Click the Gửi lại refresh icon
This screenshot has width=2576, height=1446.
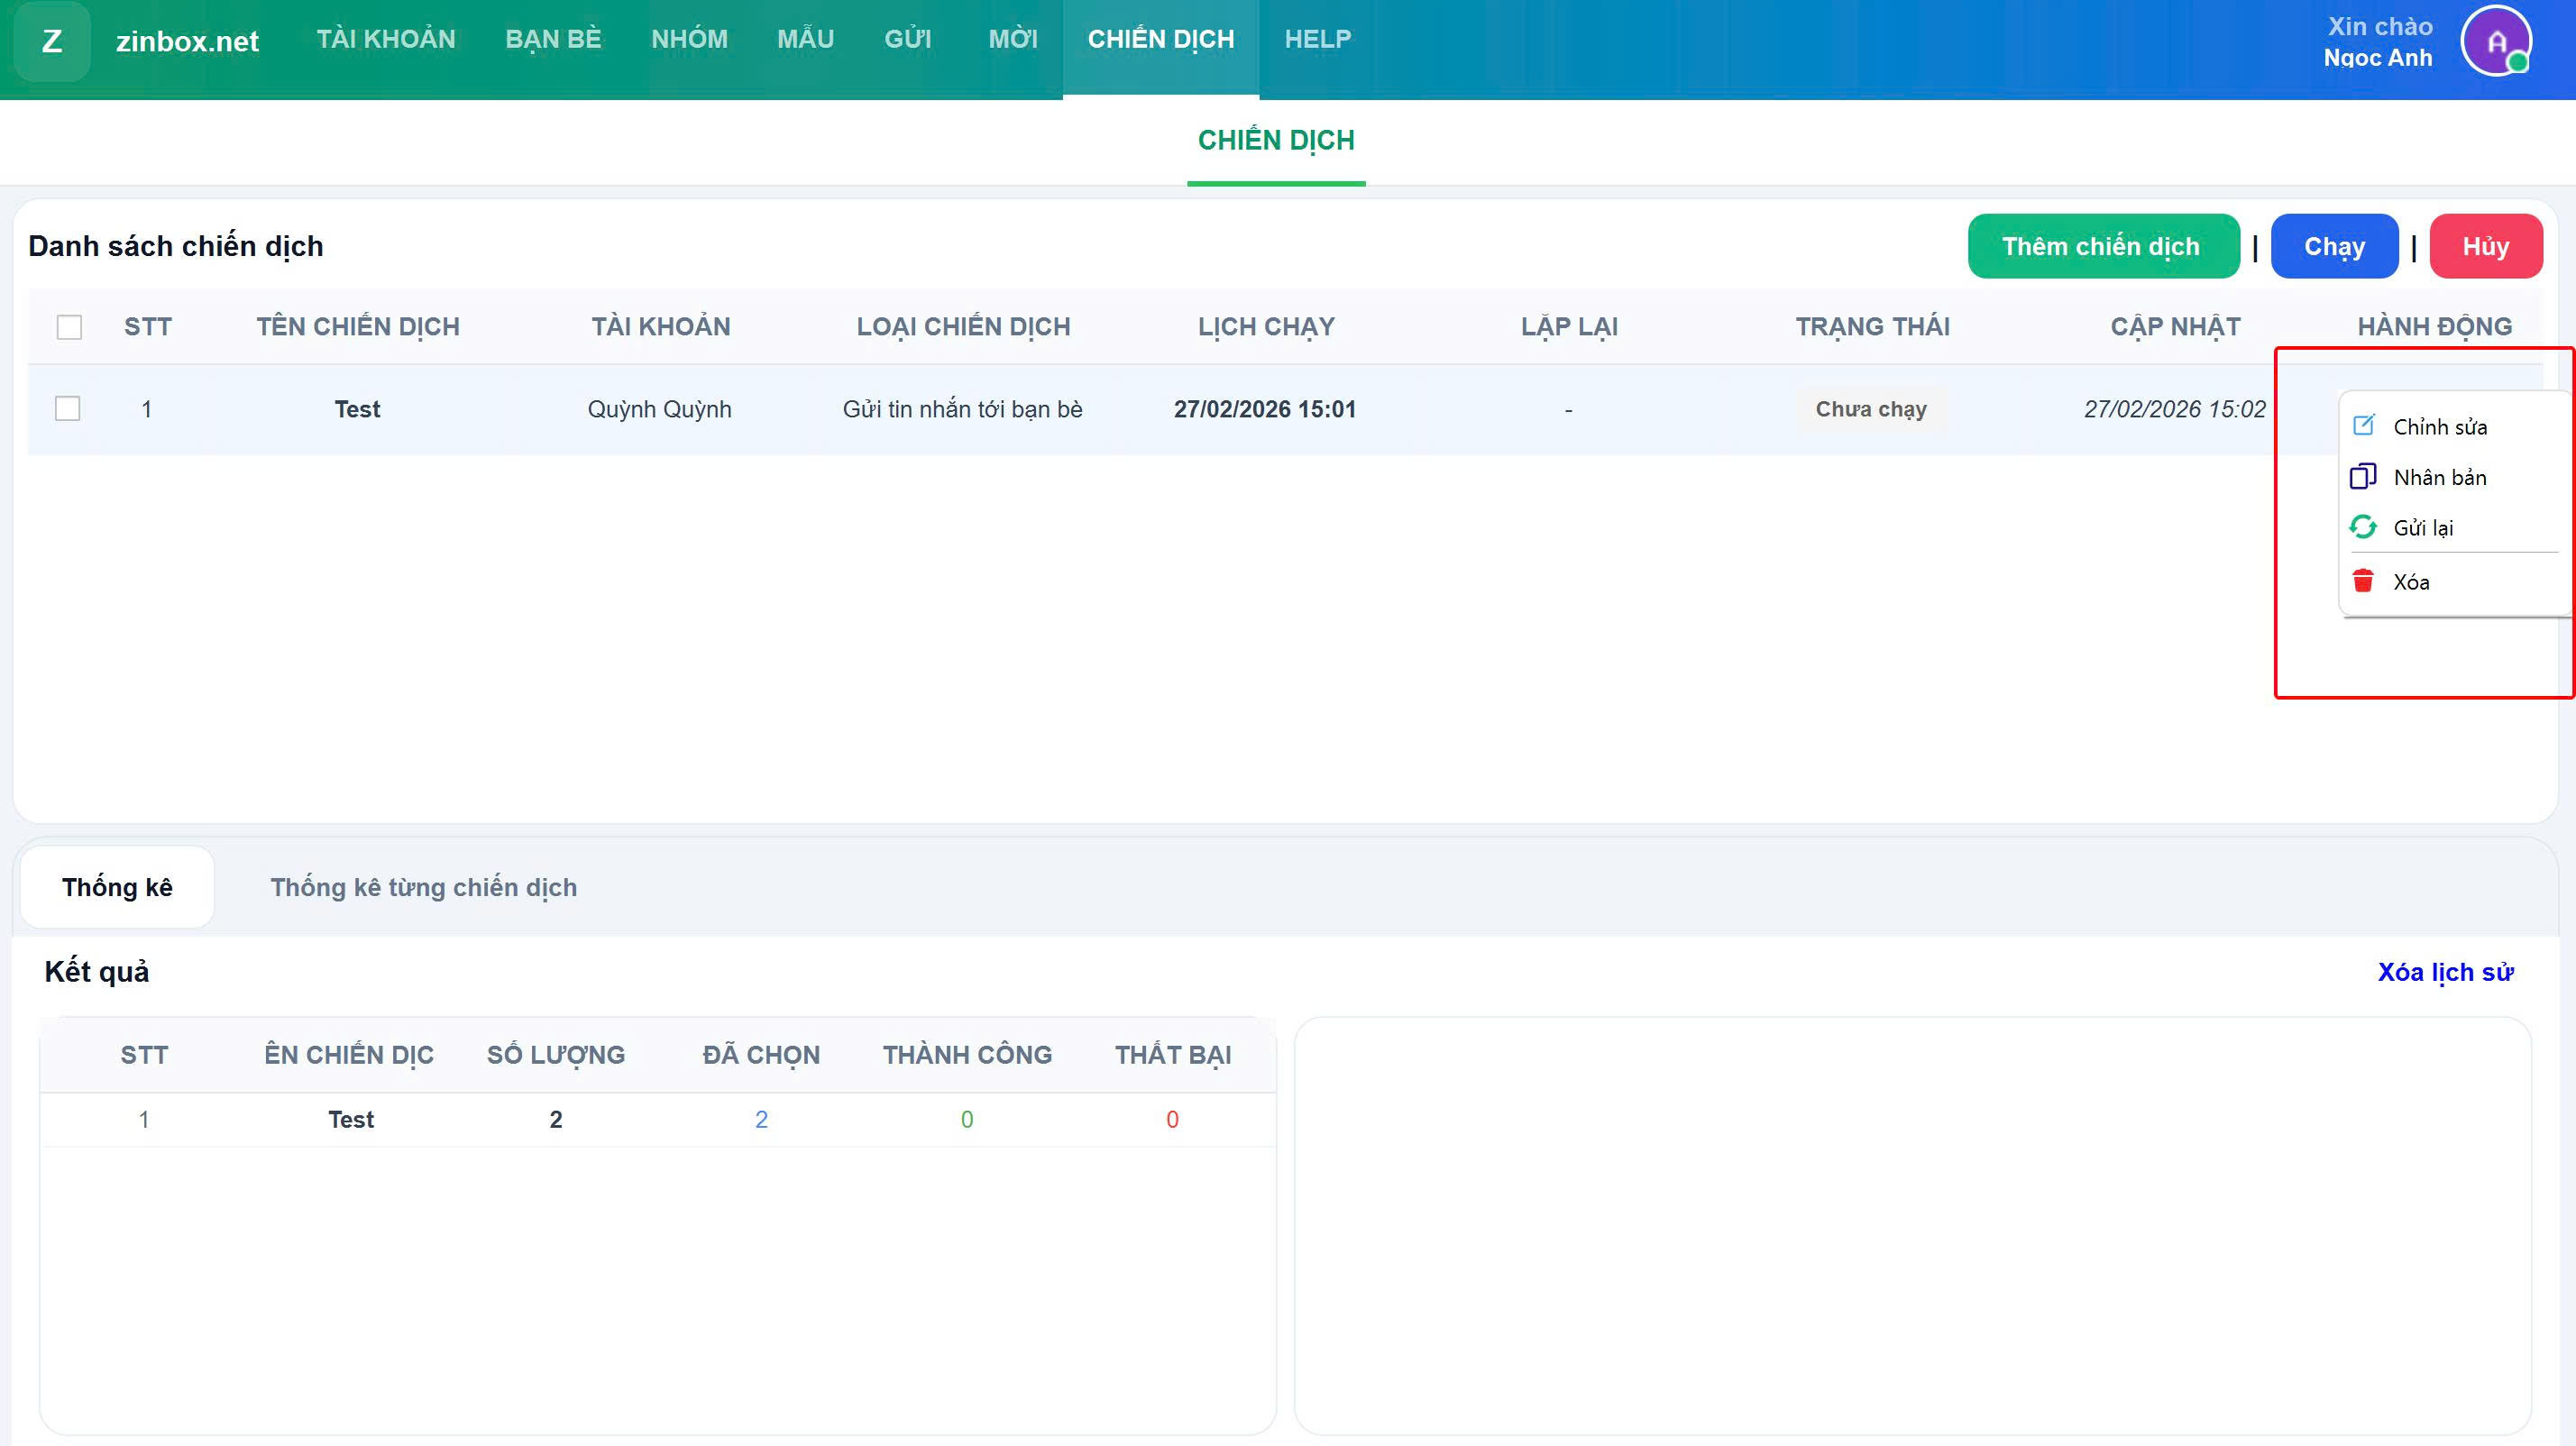[x=2363, y=527]
